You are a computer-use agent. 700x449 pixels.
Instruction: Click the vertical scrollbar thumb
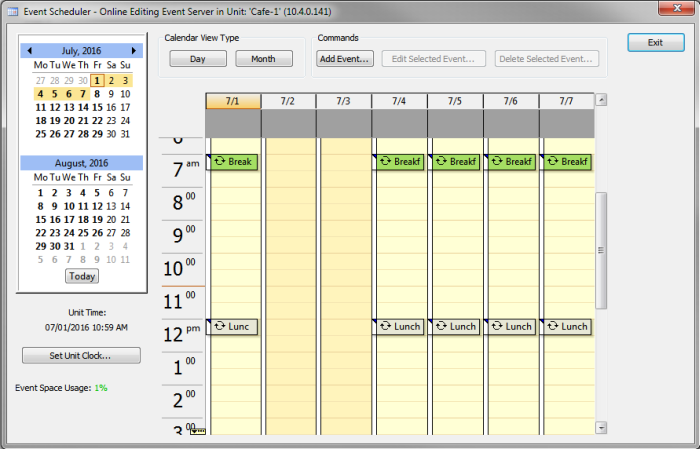[601, 250]
